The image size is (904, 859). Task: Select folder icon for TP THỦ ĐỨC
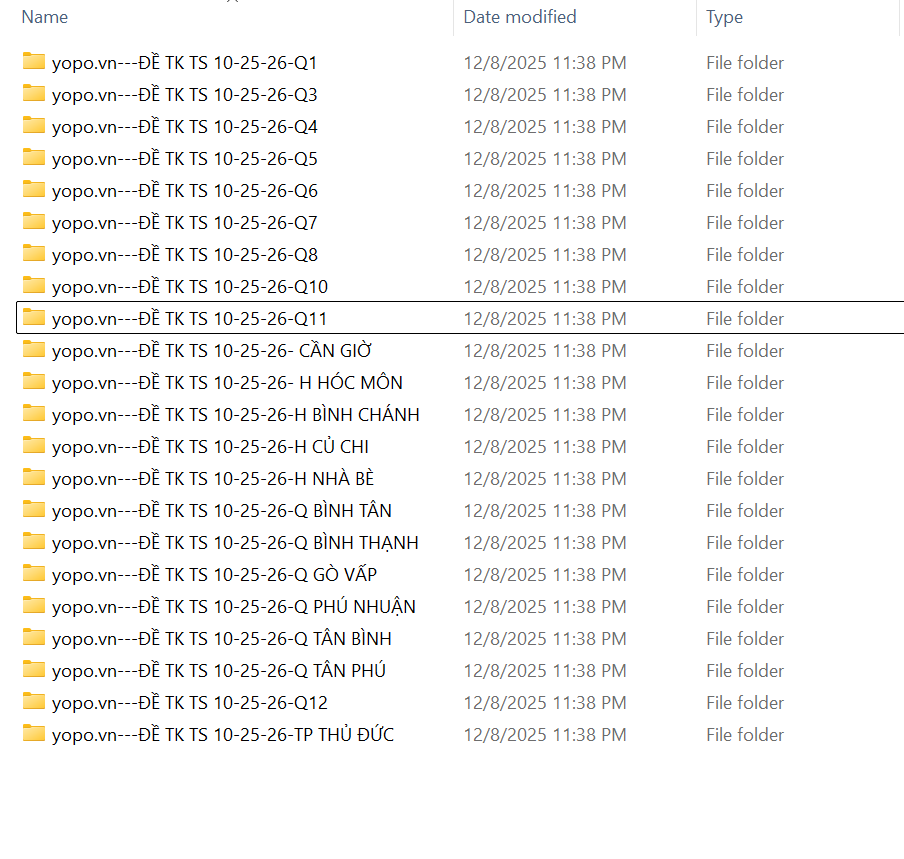[34, 734]
